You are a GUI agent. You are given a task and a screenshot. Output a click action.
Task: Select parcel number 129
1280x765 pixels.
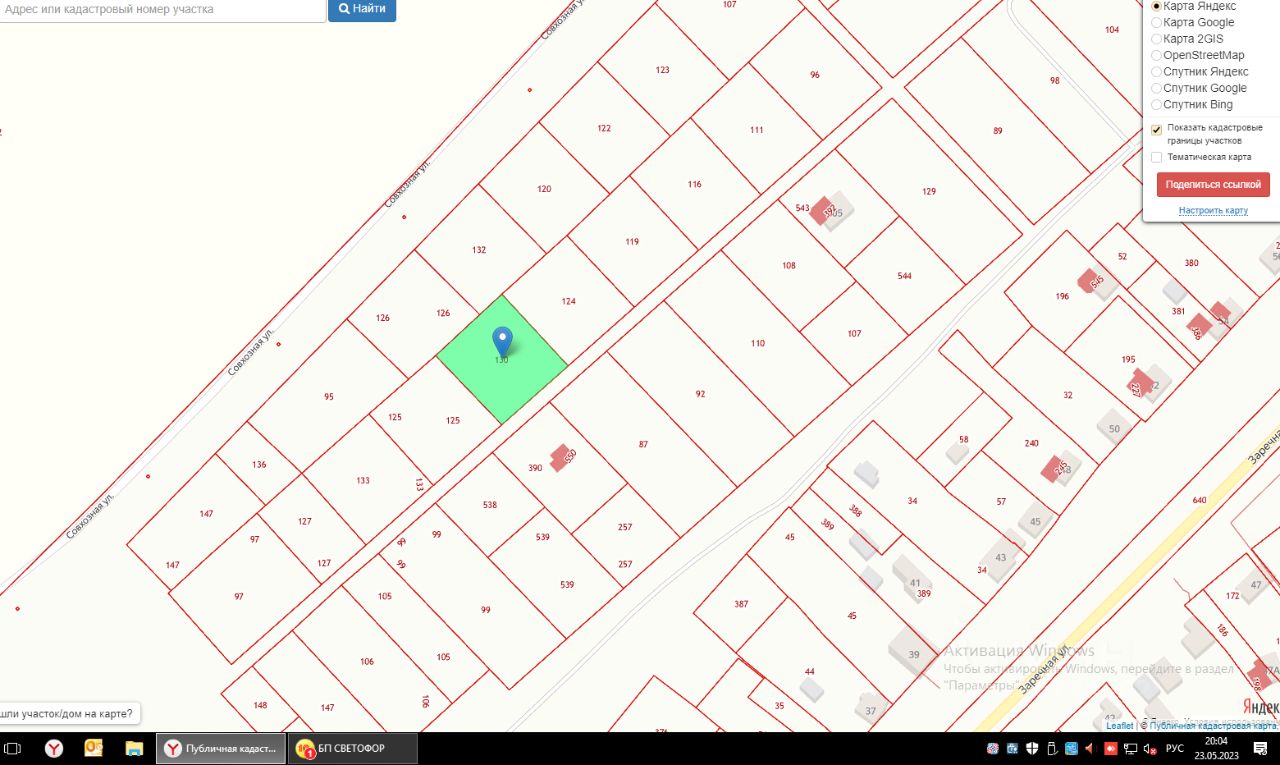point(929,191)
